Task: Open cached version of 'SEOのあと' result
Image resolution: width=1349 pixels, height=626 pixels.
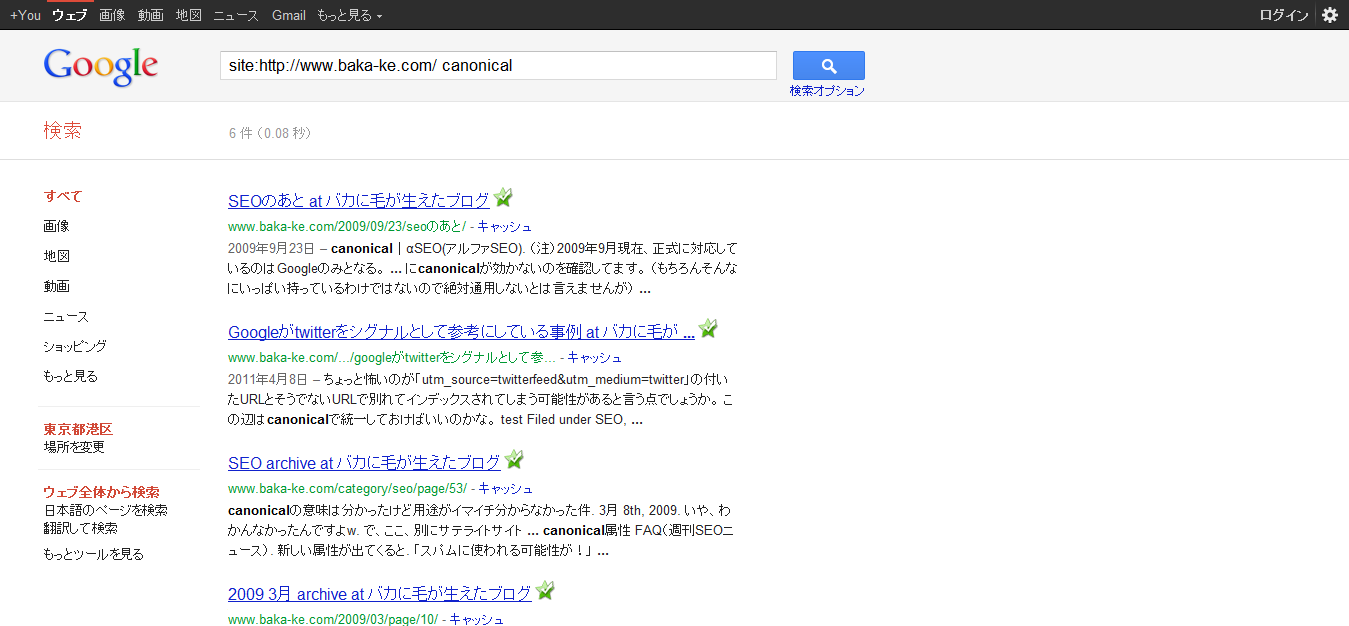Action: [x=504, y=227]
